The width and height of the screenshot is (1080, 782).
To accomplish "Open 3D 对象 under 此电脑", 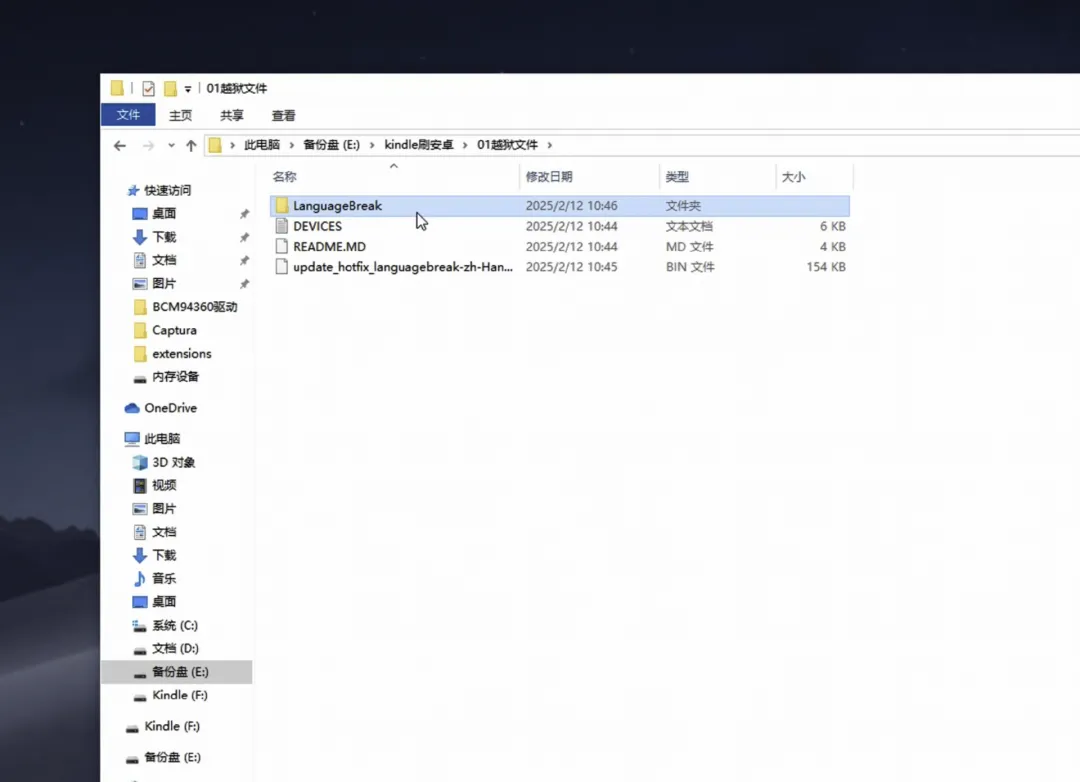I will click(x=174, y=462).
